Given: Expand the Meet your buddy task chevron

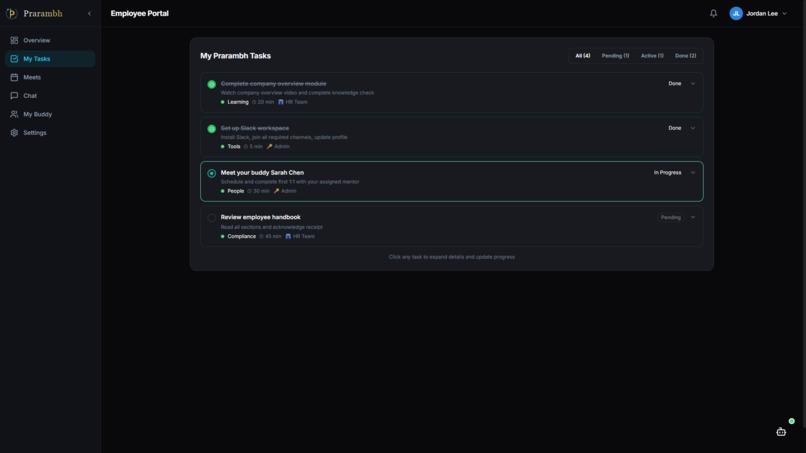Looking at the screenshot, I should coord(692,173).
